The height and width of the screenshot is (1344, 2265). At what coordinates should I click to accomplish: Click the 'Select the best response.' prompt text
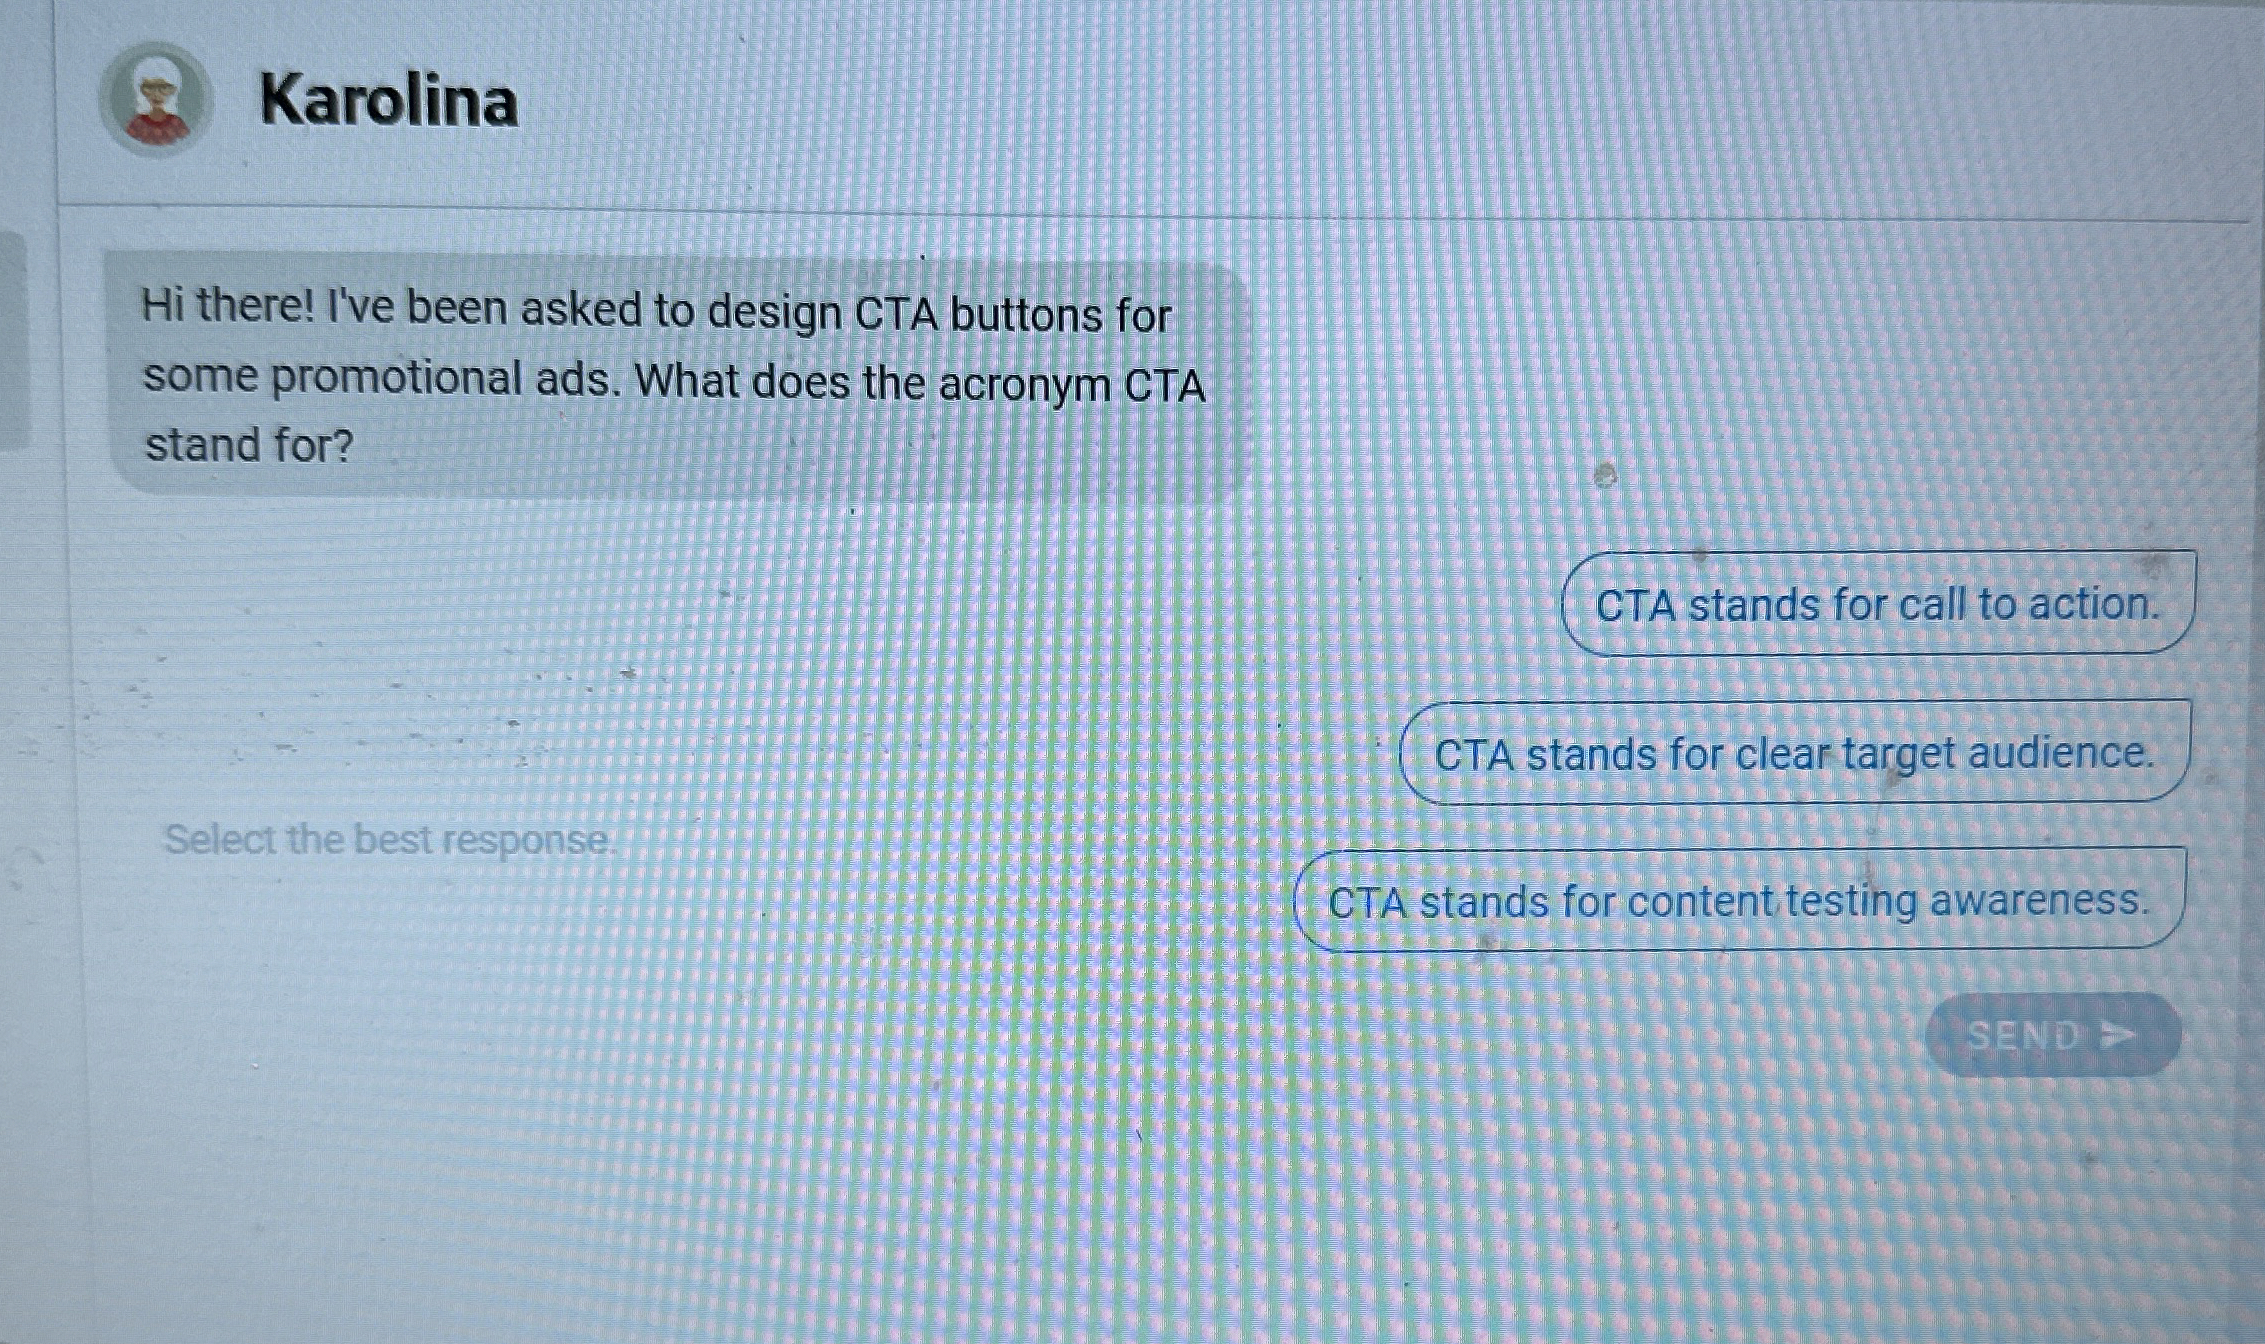coord(388,839)
